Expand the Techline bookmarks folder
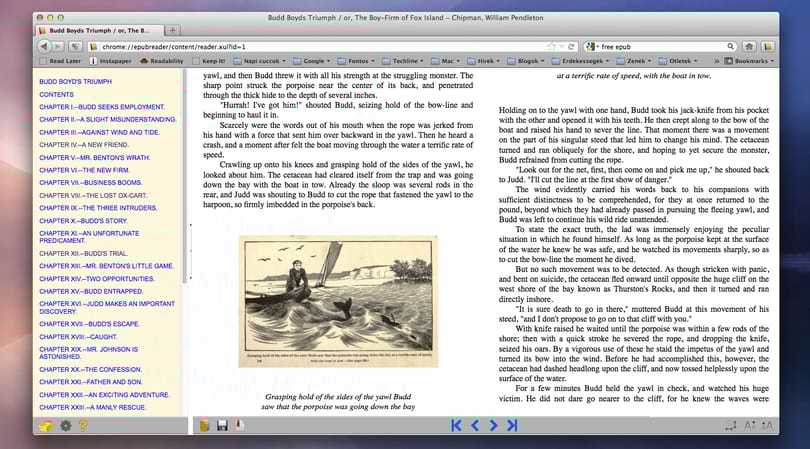The image size is (810, 449). [x=403, y=61]
